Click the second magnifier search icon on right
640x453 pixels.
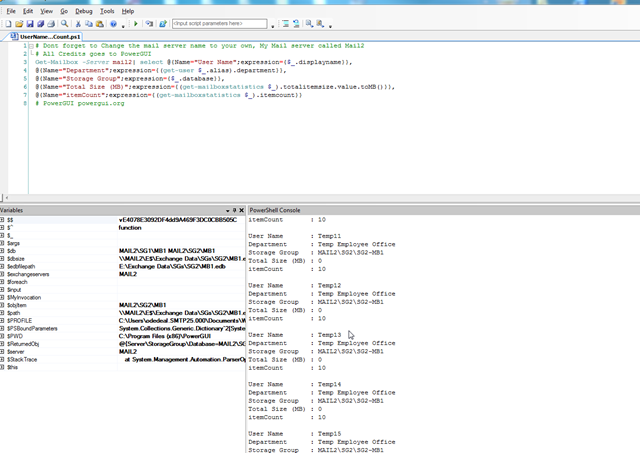pyautogui.click(x=320, y=24)
